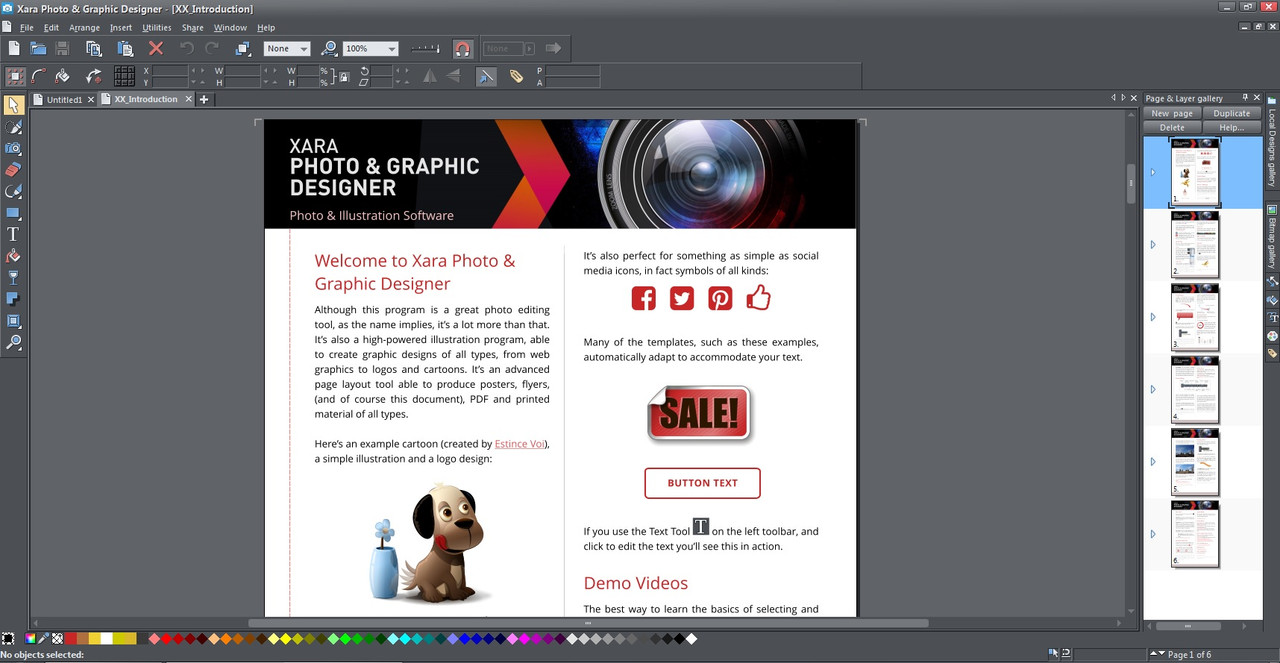Viewport: 1280px width, 663px height.
Task: Switch to the Untitled1 document tab
Action: pos(64,100)
